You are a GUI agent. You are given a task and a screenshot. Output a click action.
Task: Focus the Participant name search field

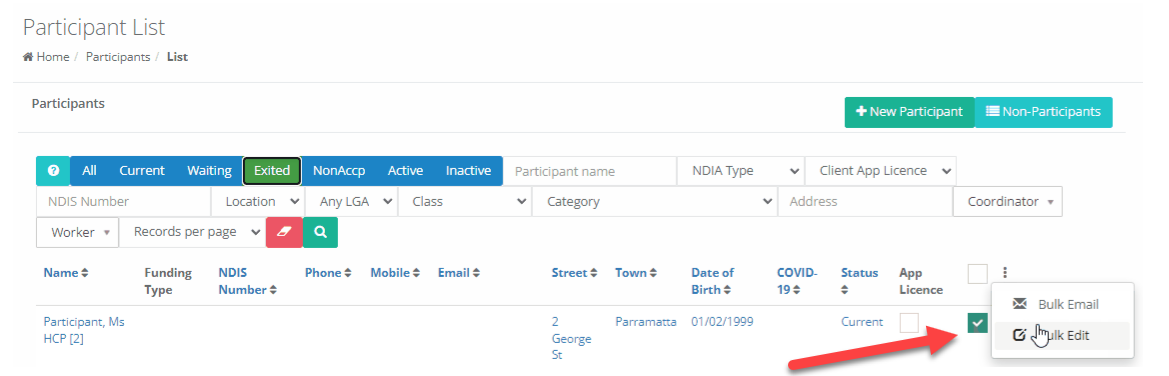tap(590, 171)
